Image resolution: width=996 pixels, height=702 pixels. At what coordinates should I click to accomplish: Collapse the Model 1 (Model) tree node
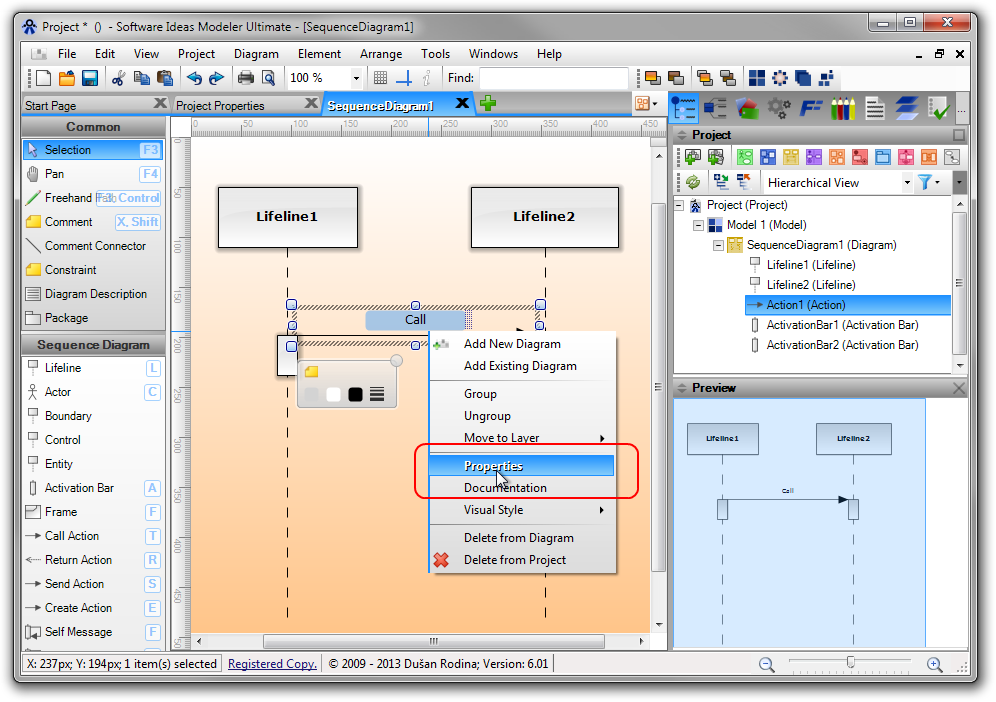pos(699,225)
